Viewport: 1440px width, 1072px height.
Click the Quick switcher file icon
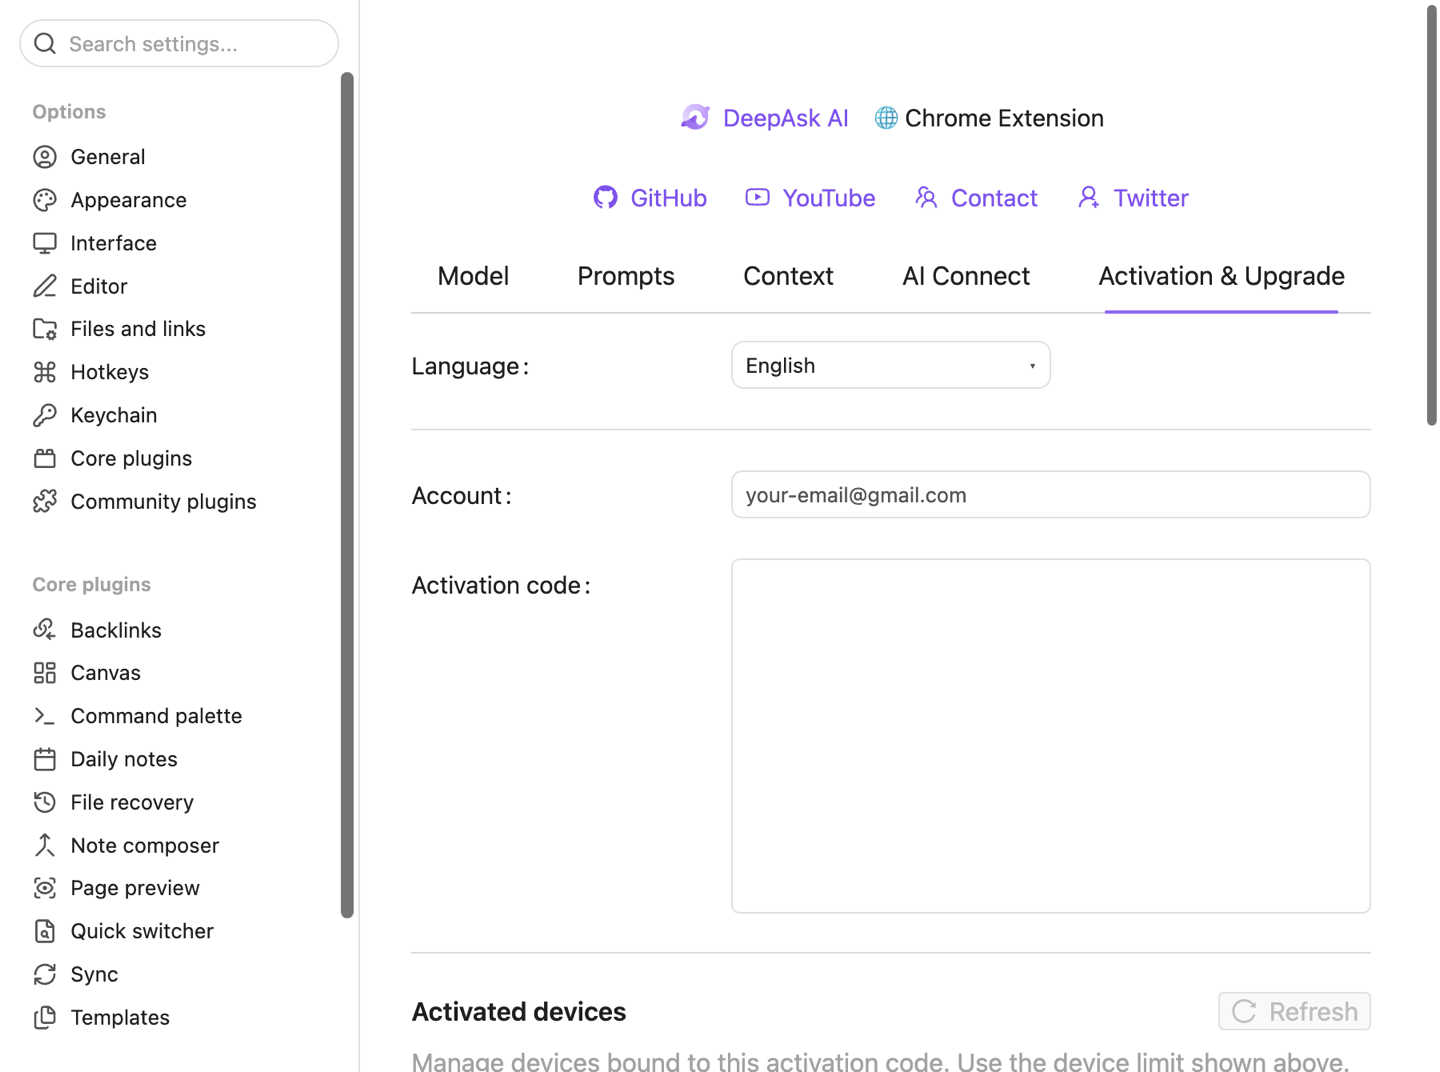pyautogui.click(x=45, y=931)
